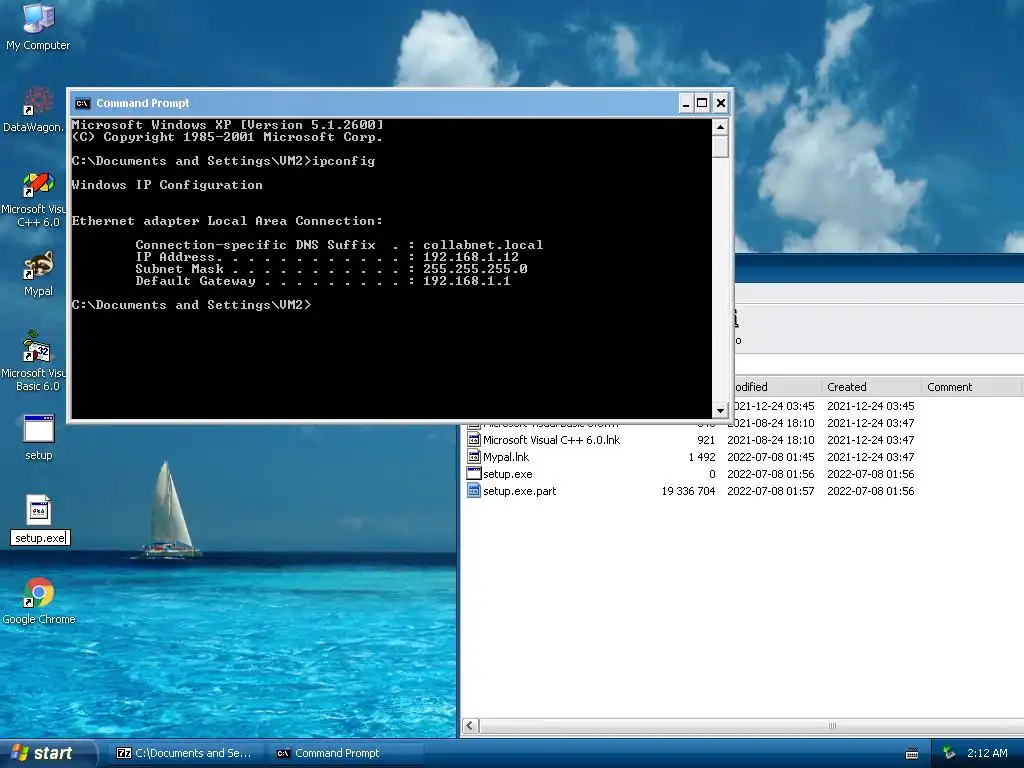Click the network tray icon
Image resolution: width=1024 pixels, height=768 pixels.
(x=949, y=753)
